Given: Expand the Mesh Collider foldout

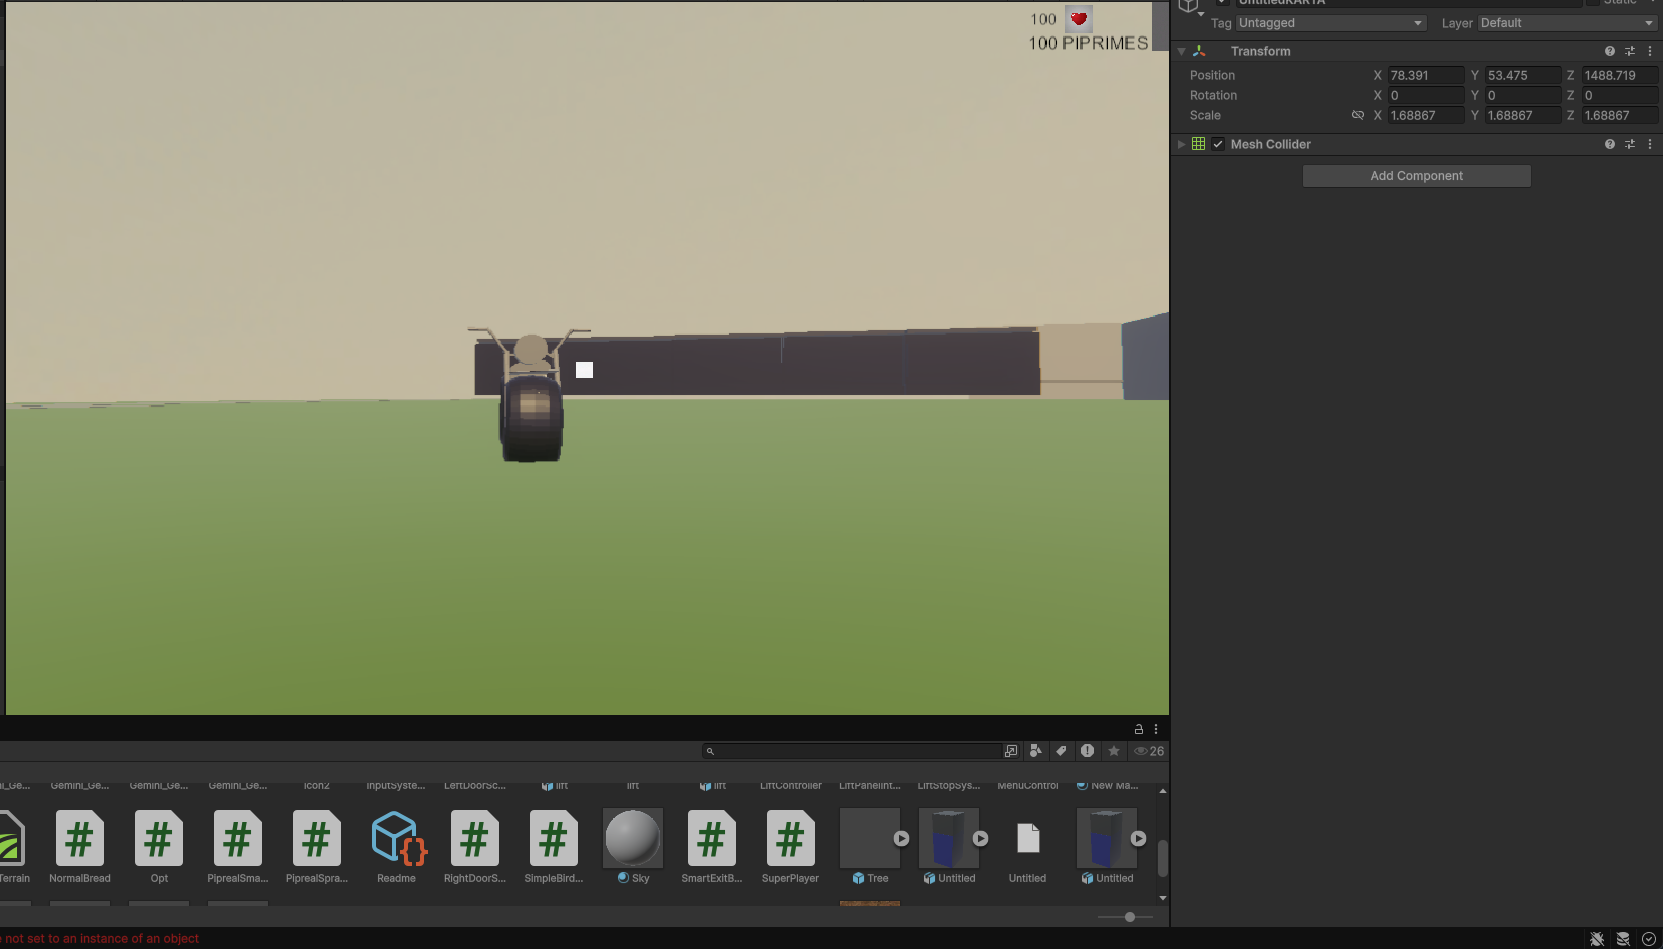Looking at the screenshot, I should click(x=1181, y=144).
